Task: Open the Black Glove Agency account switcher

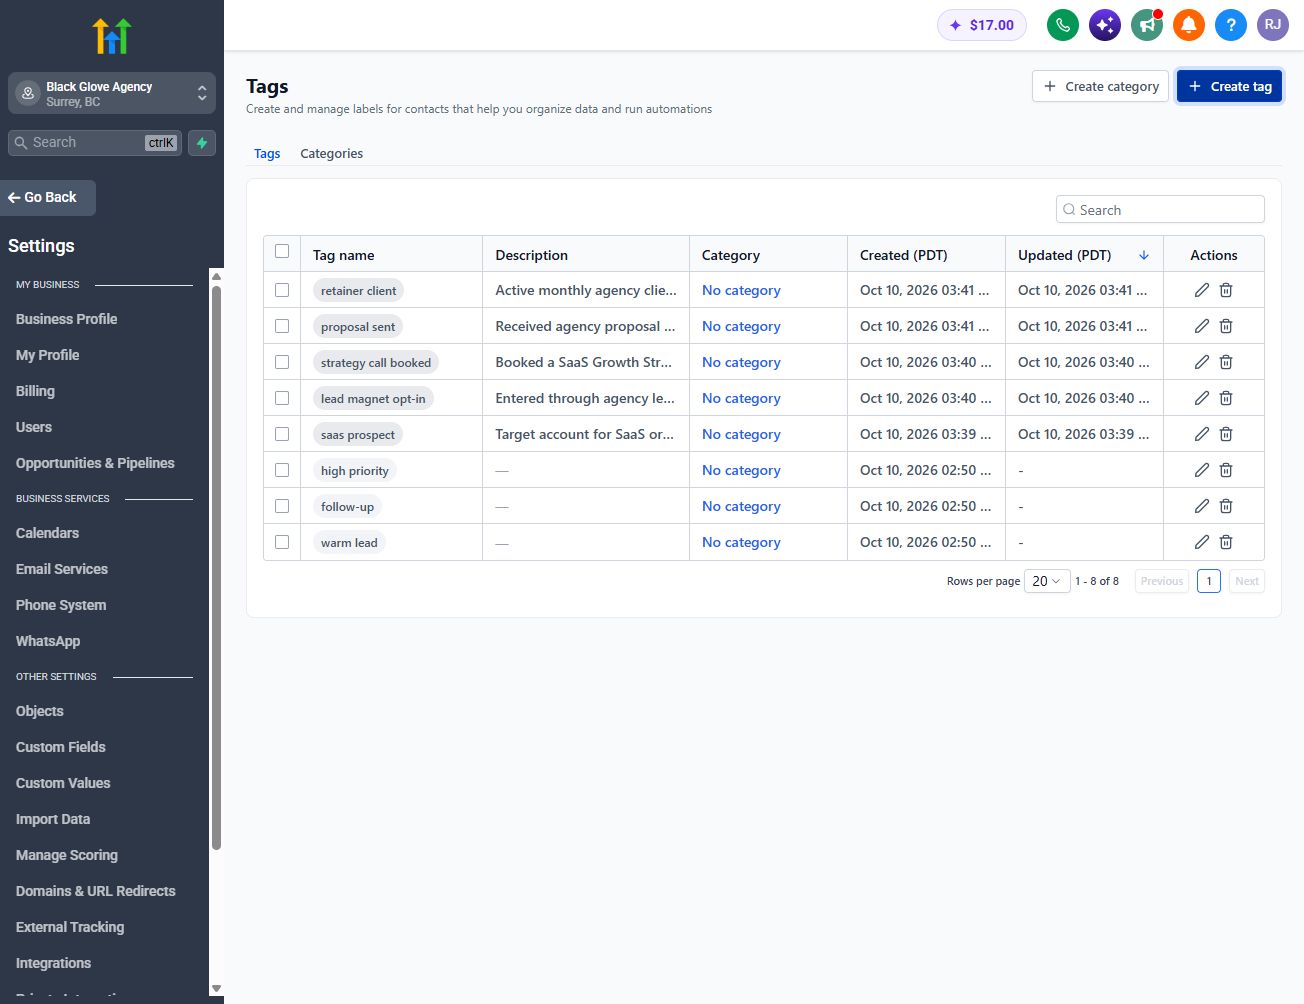Action: (x=112, y=94)
